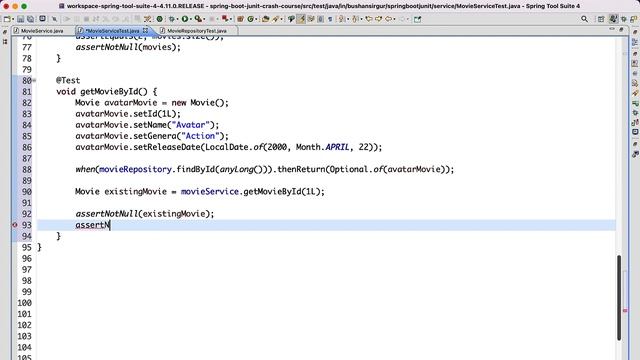Viewport: 640px width, 360px height.
Task: Click the red error marker in overview ruler
Action: point(625,311)
